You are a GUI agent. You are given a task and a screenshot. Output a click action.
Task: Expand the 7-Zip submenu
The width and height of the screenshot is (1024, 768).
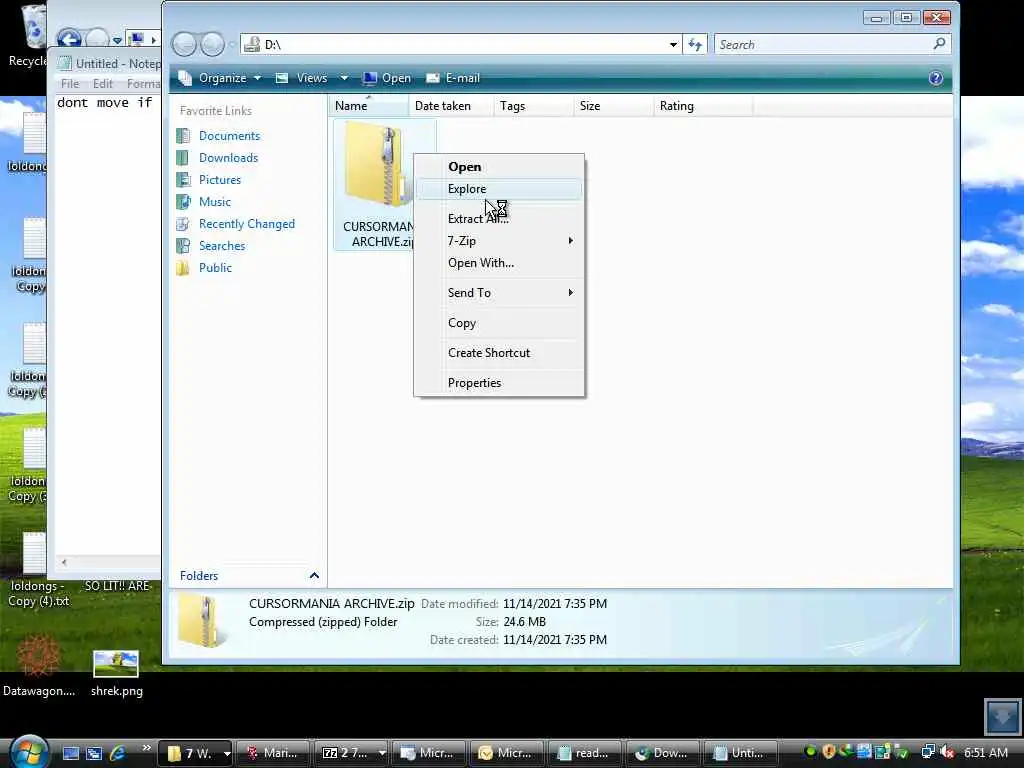click(499, 241)
